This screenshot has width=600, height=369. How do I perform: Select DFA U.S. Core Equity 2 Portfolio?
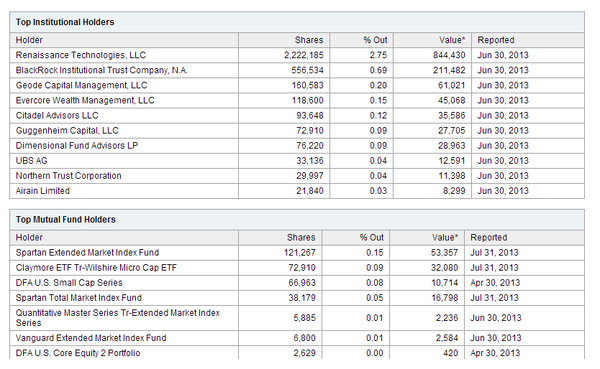click(78, 353)
